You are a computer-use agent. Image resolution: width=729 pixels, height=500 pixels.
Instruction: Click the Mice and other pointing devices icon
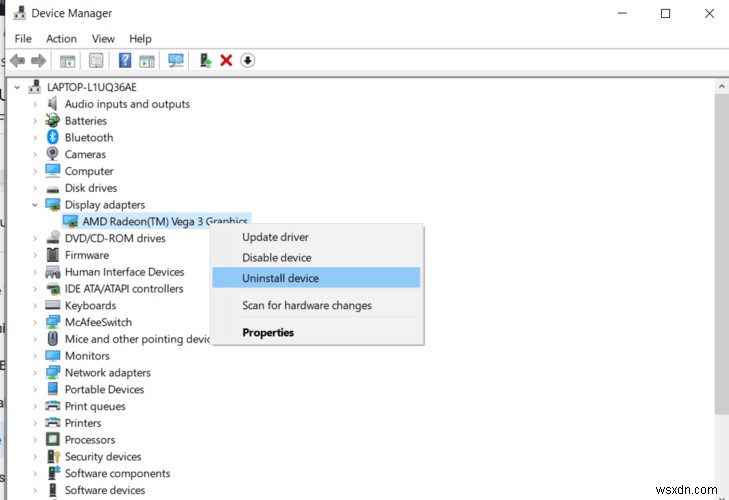click(x=53, y=339)
